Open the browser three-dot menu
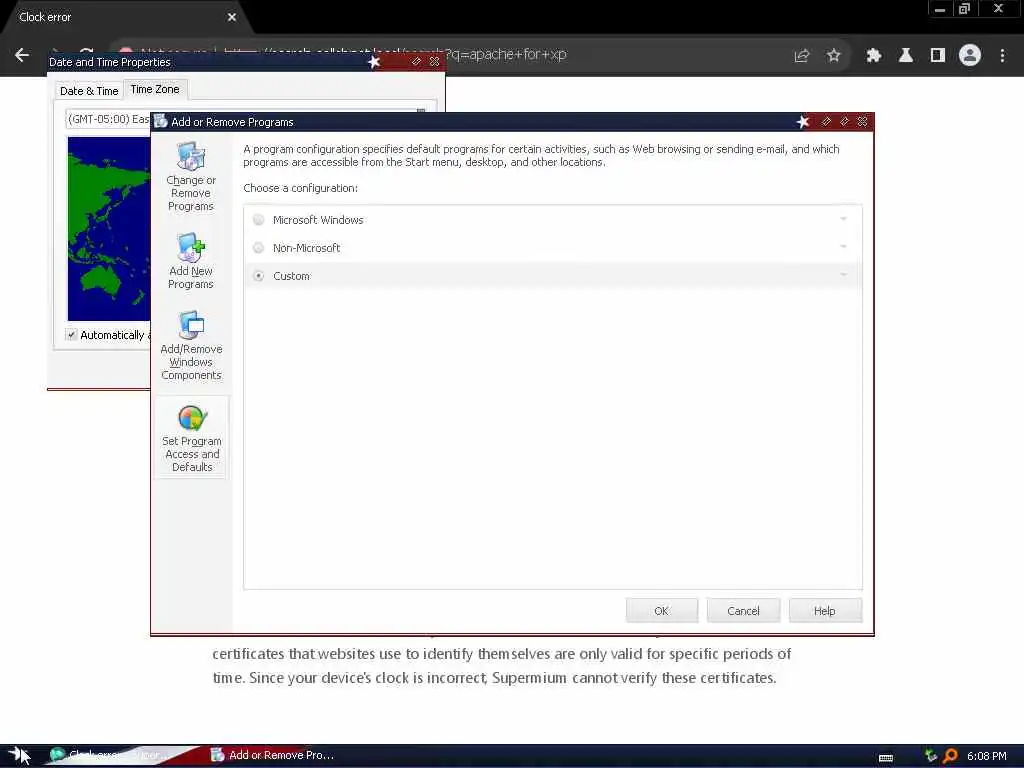Image resolution: width=1024 pixels, height=768 pixels. click(x=1002, y=56)
